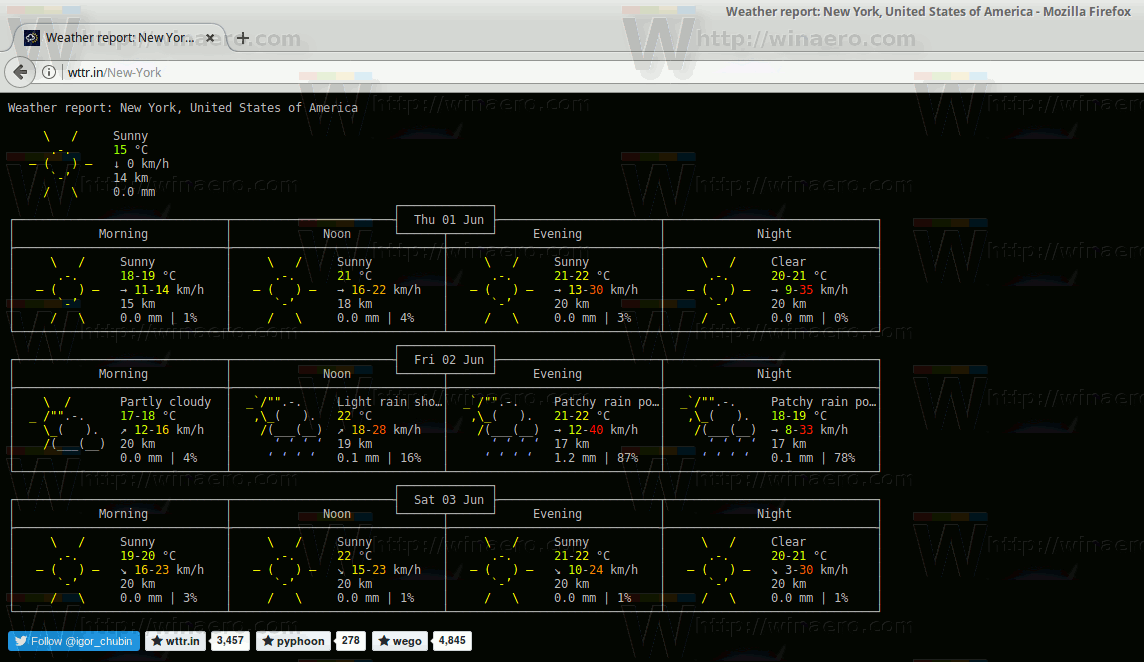Select the Weather report: New York tab
Screen dimensions: 1144x662
[120, 36]
